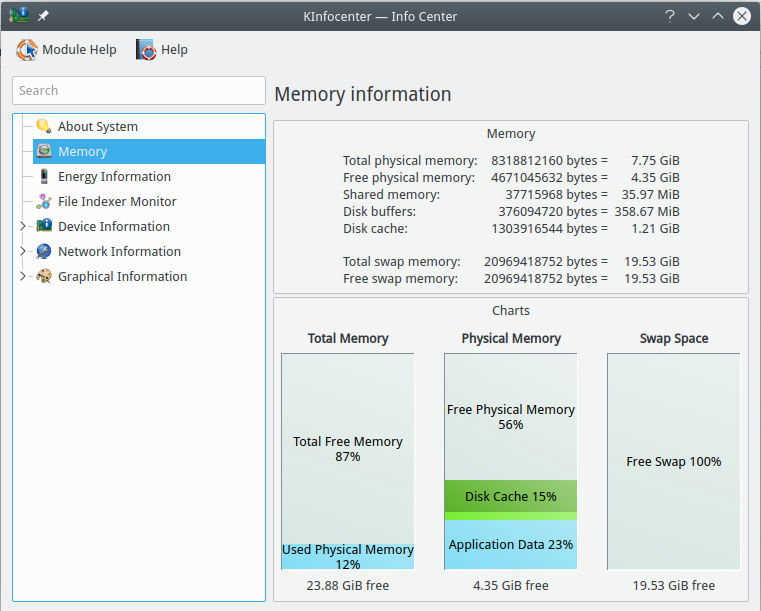Viewport: 761px width, 611px height.
Task: Click the Disk Cache 15% green segment
Action: pos(511,496)
